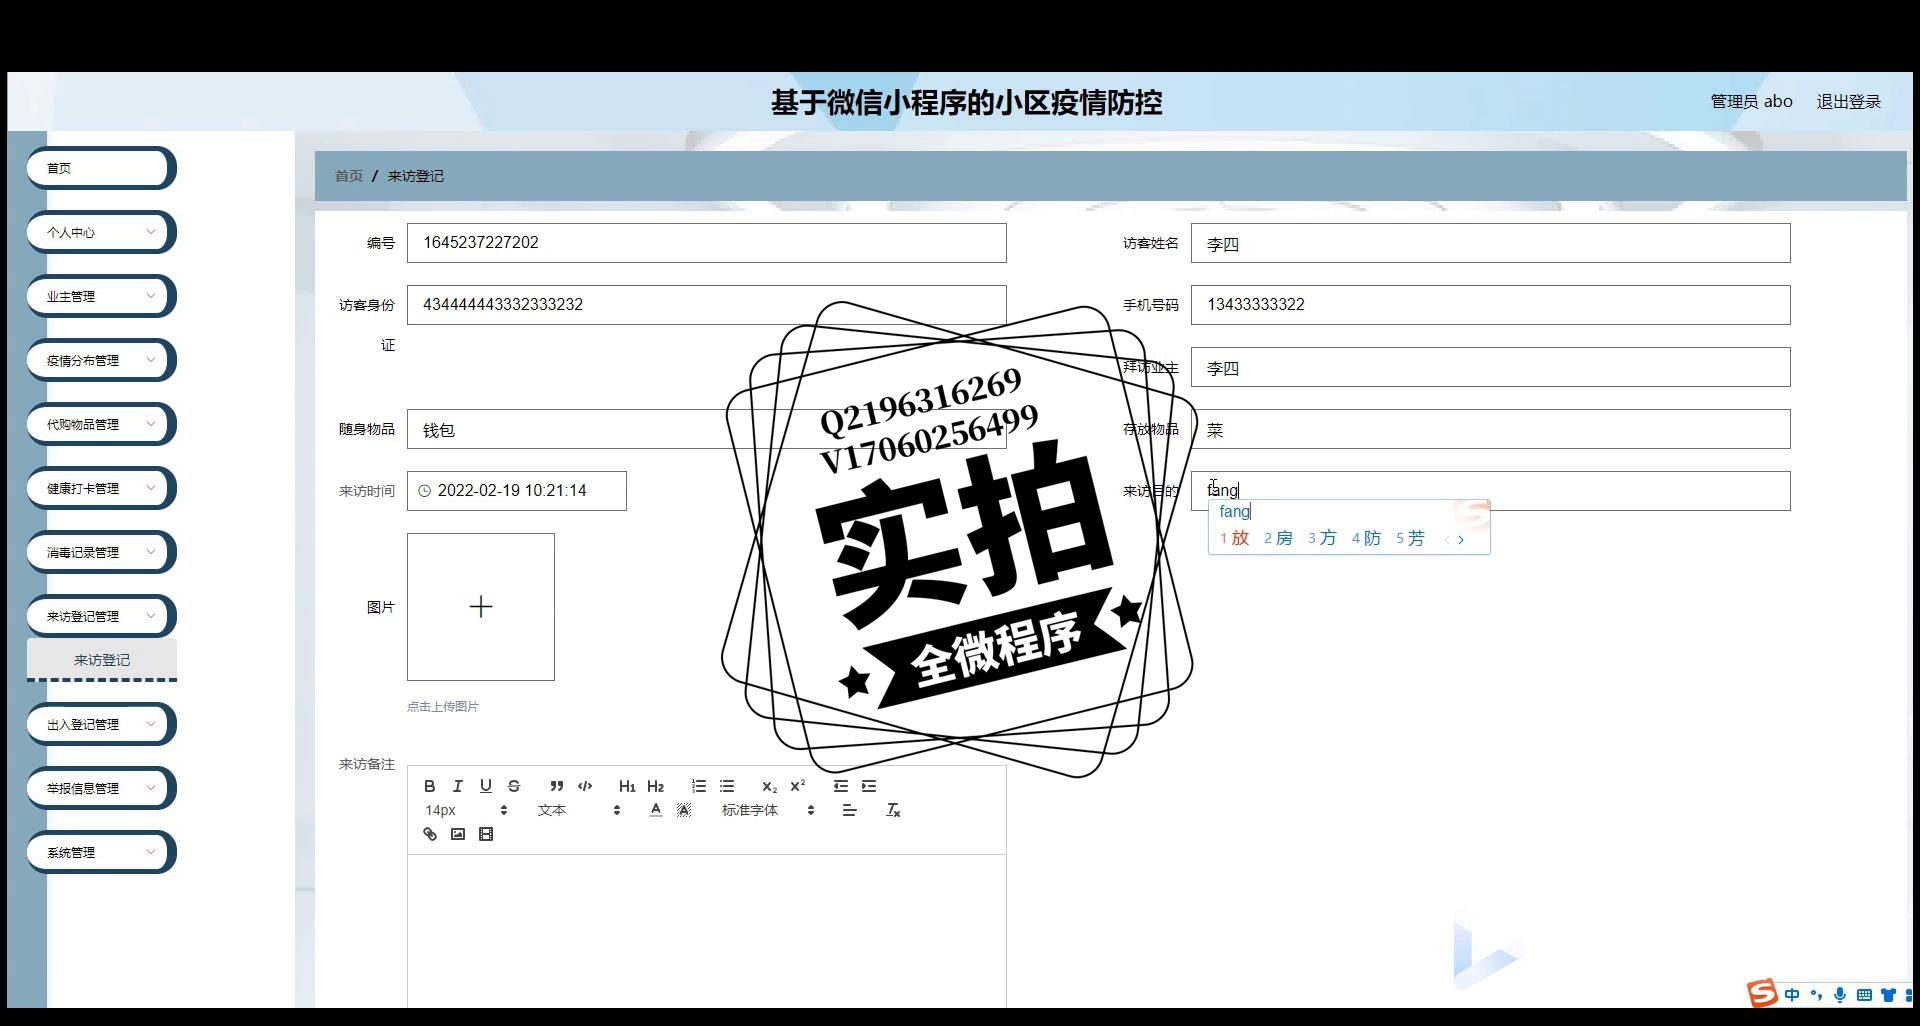This screenshot has width=1920, height=1026.
Task: Choose IME candidate 5 芳
Action: click(1410, 538)
